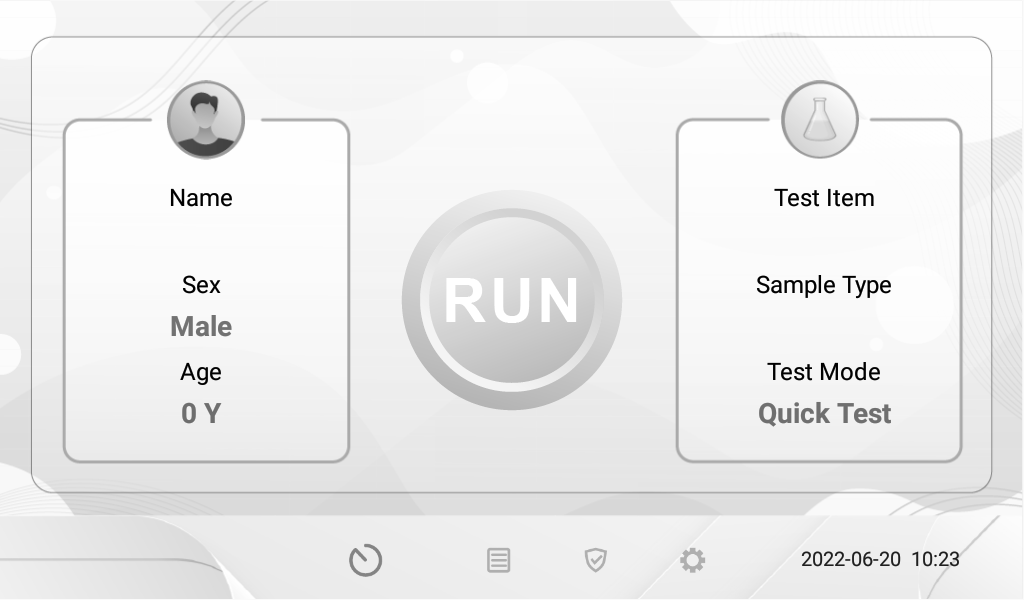
Task: Click the 10:23 clock display
Action: tap(935, 560)
